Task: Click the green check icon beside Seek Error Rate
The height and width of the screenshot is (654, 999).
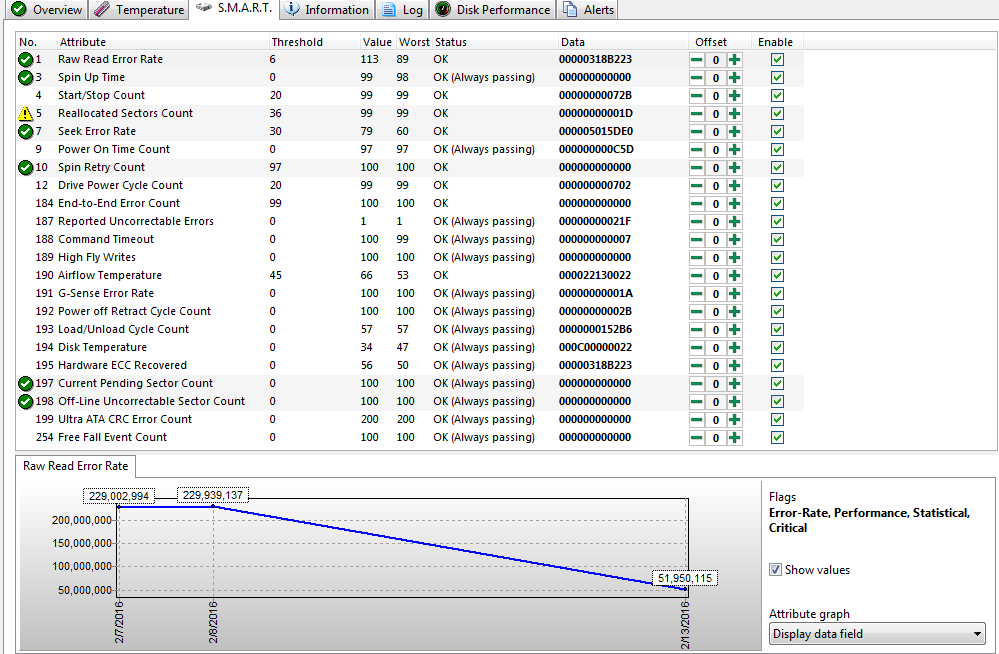Action: click(25, 131)
